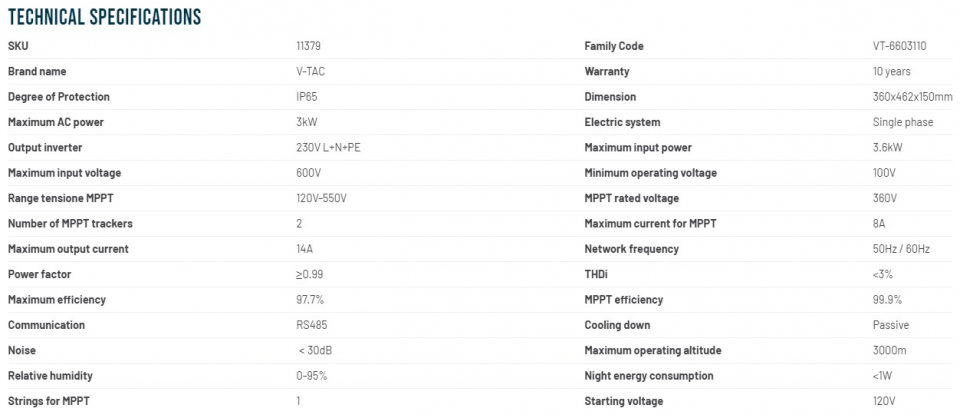Select the Range tensione MPPT label

(59, 198)
